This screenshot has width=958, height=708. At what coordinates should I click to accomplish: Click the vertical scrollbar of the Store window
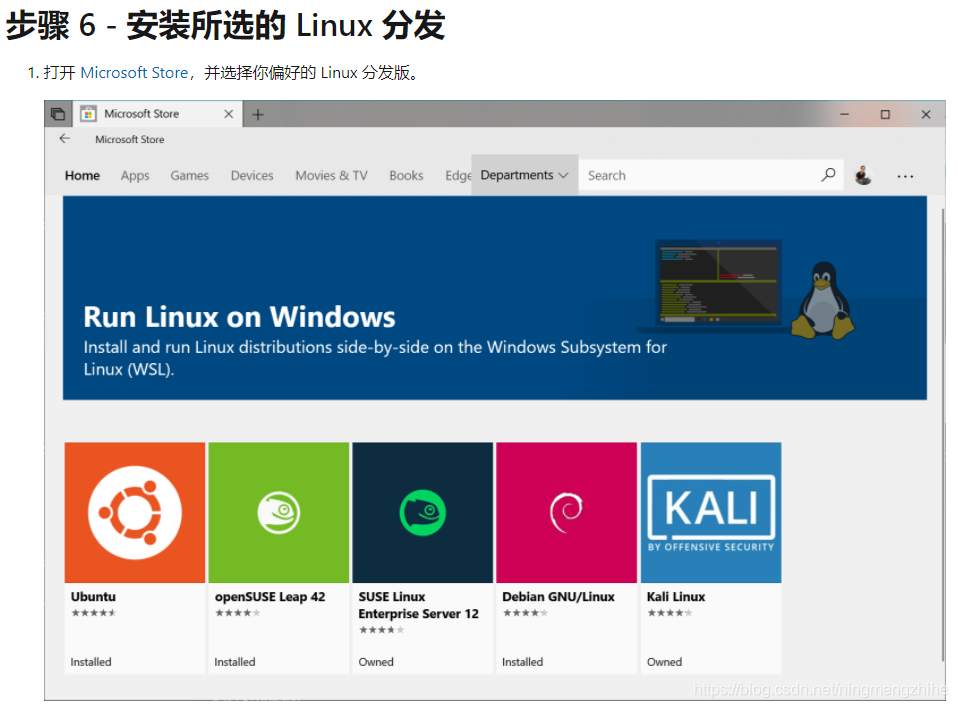[x=943, y=434]
